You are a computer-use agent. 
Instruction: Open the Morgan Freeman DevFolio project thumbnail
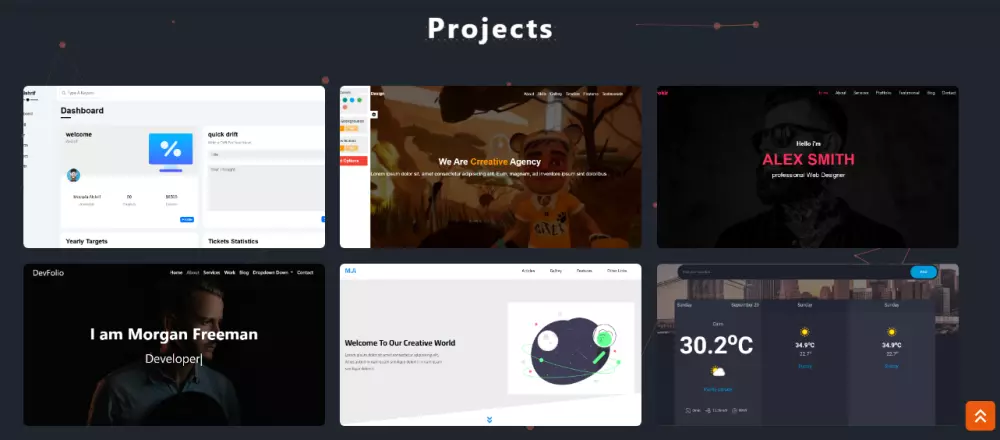[174, 345]
